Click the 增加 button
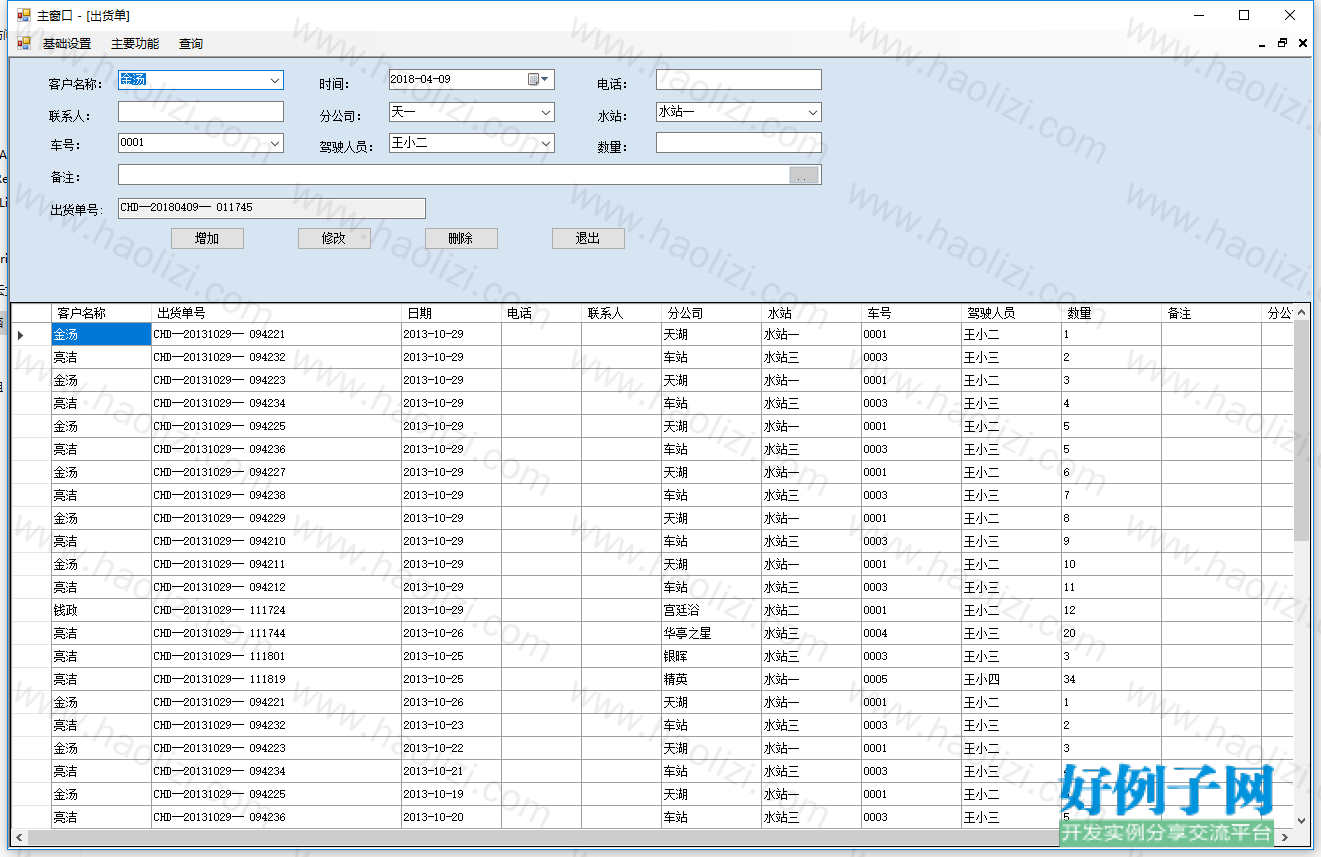The height and width of the screenshot is (857, 1321). [x=207, y=239]
